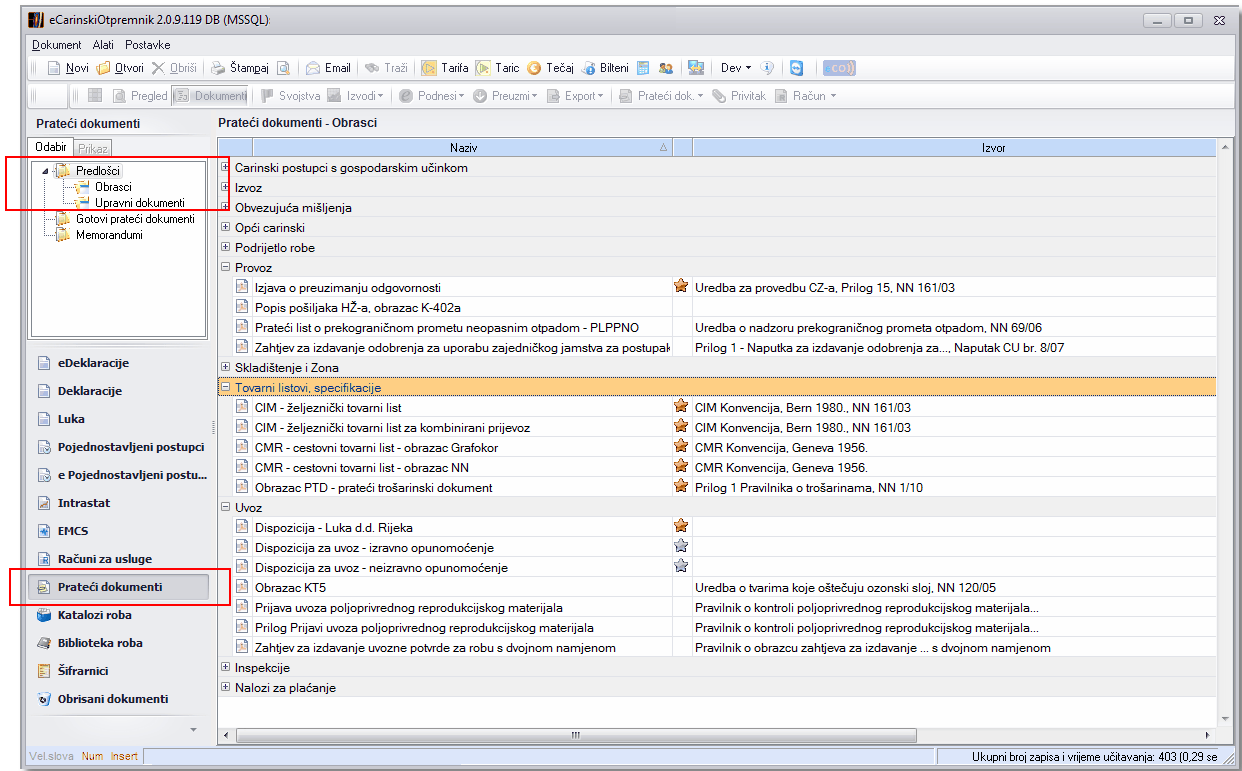Open the Alati menu
The height and width of the screenshot is (771, 1242).
[103, 45]
